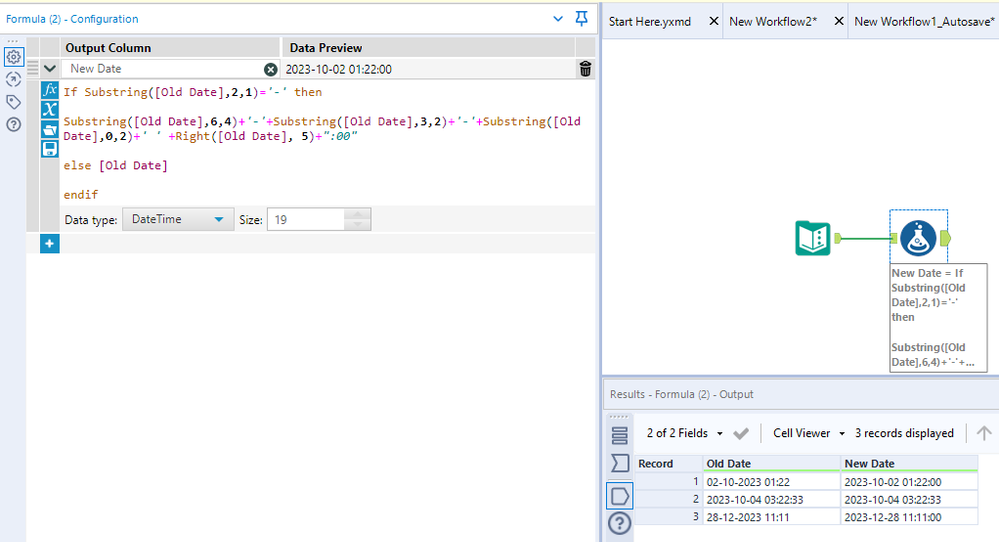Click the Formula tool annotation text
The image size is (999, 542).
point(938,317)
